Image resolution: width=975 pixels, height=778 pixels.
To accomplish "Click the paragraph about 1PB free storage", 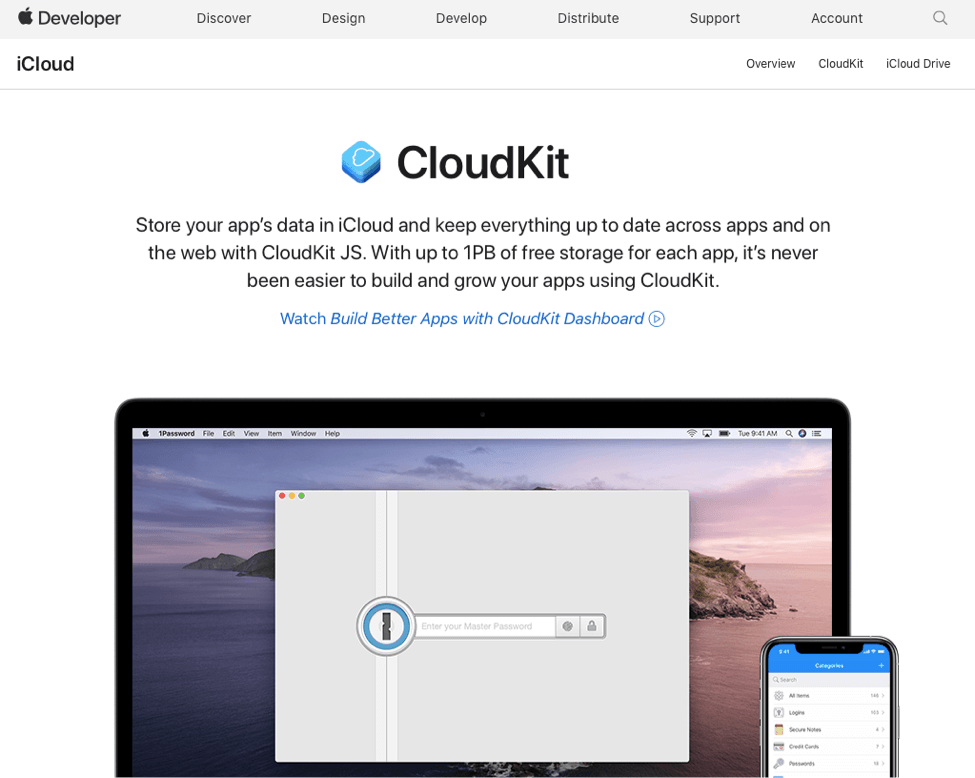I will [x=483, y=252].
